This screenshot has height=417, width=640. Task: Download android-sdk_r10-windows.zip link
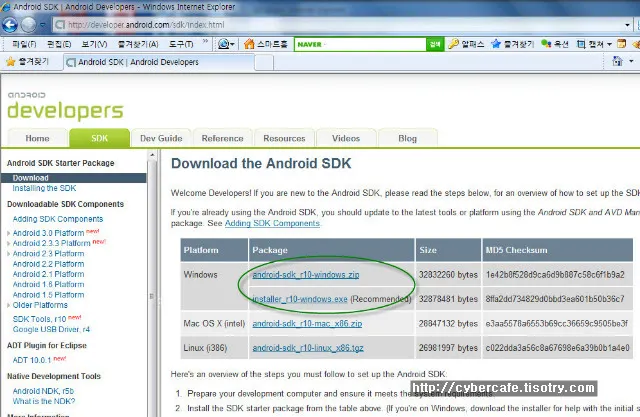pos(306,275)
